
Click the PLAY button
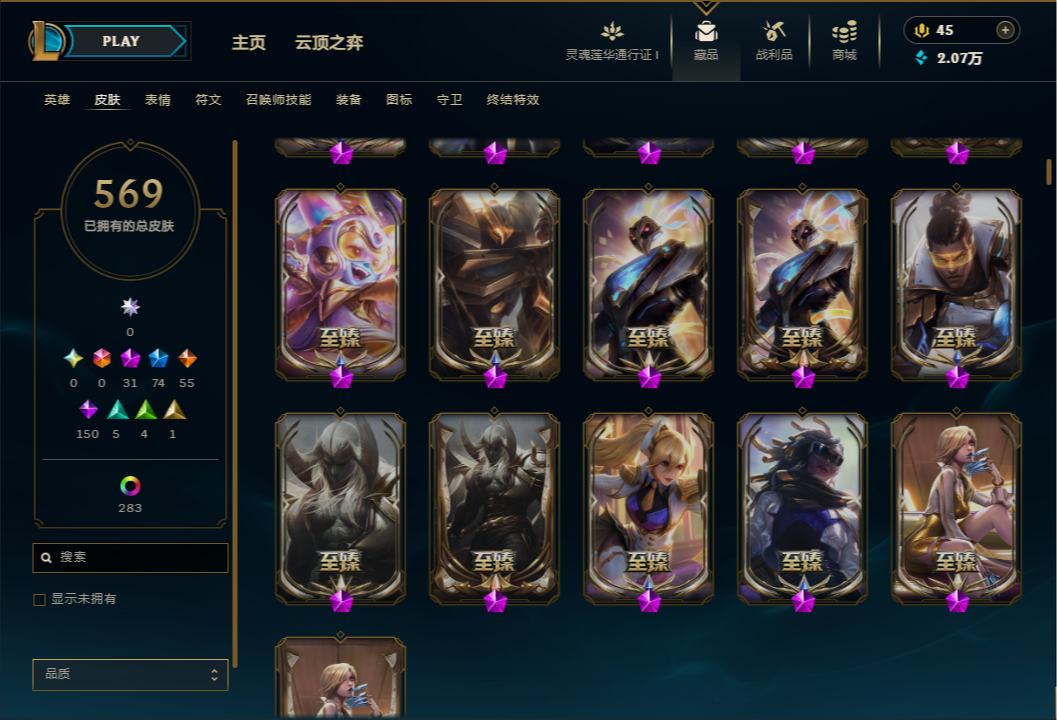click(x=121, y=41)
